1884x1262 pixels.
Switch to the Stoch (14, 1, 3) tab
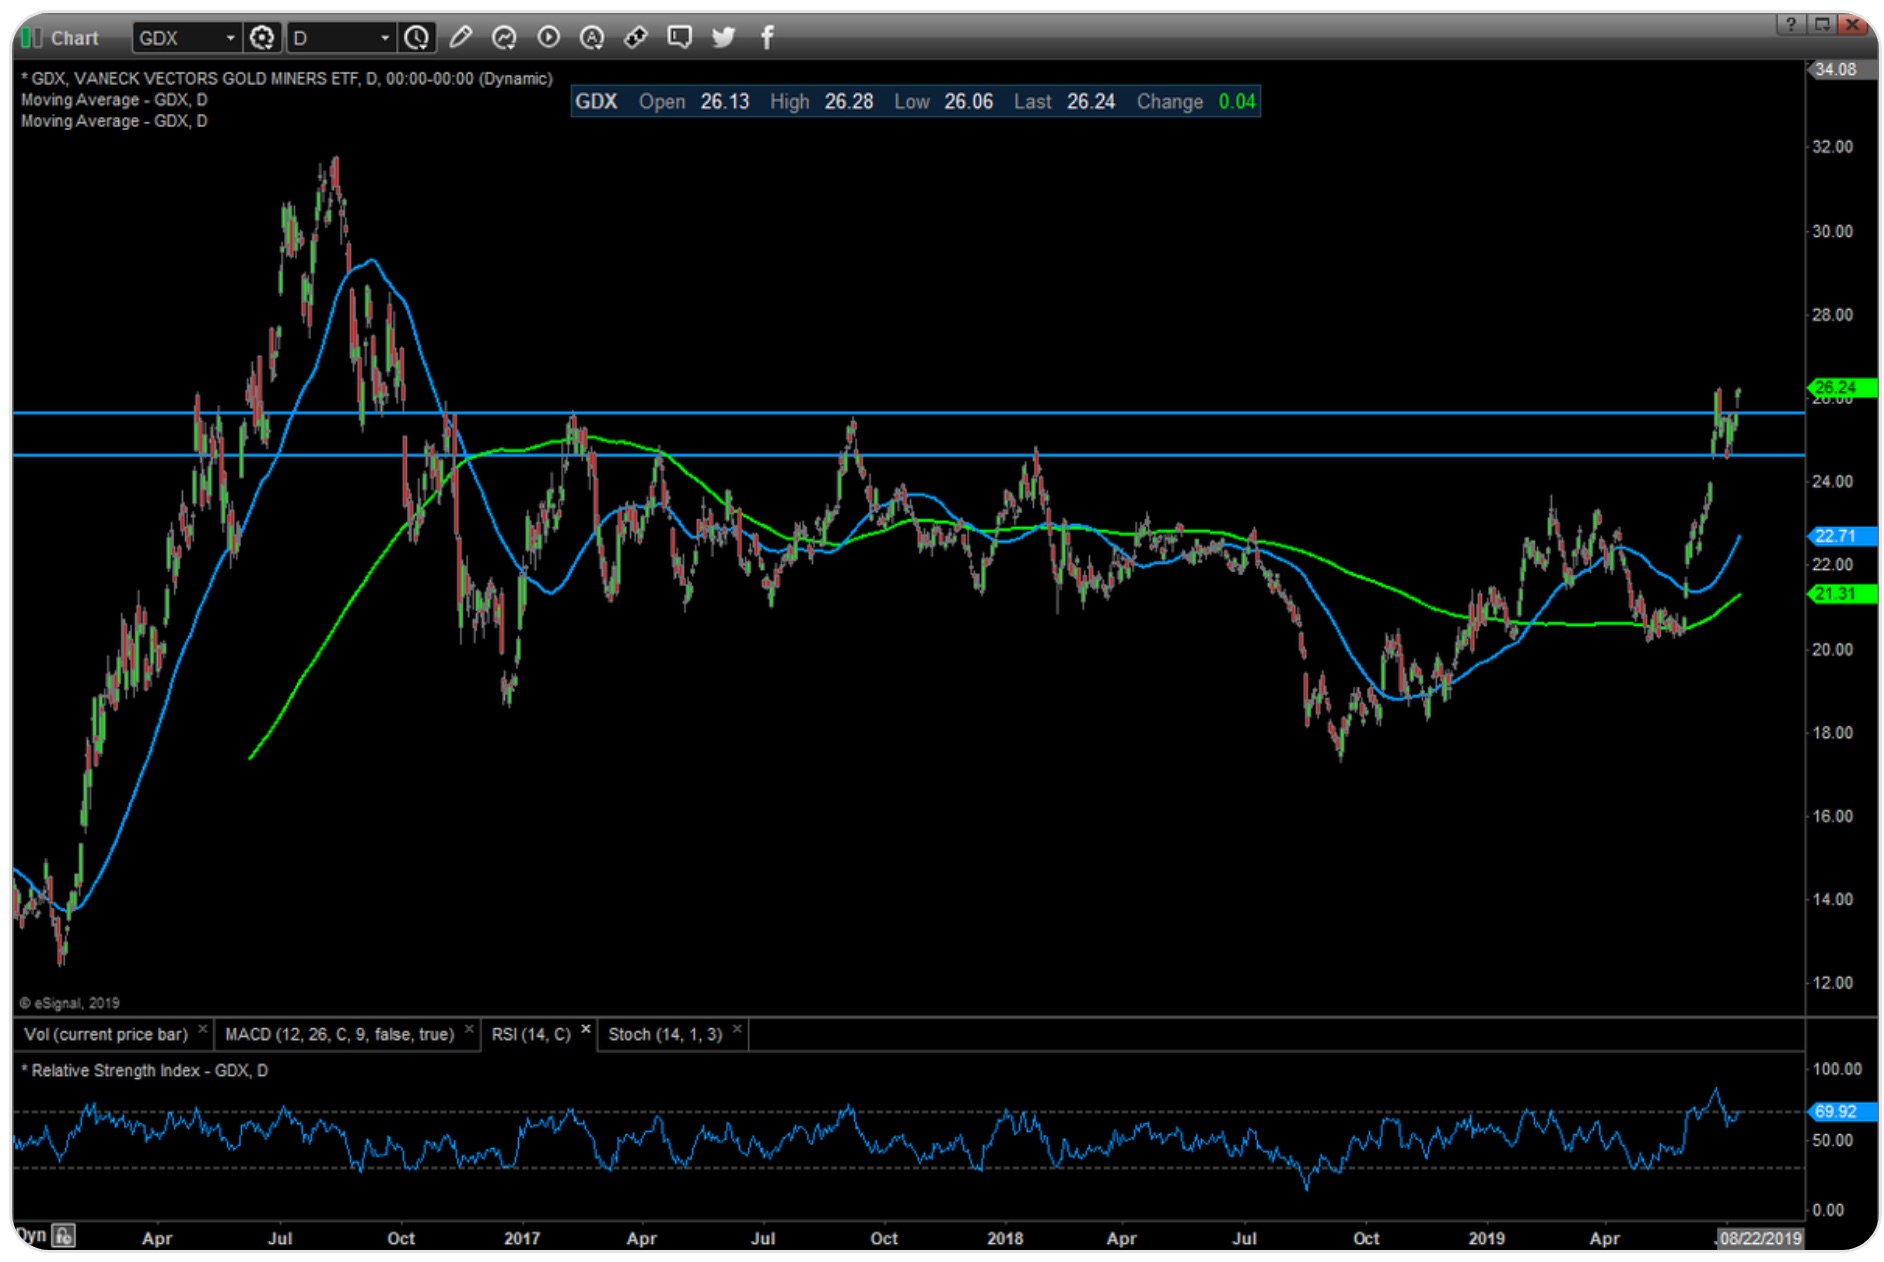pos(664,1034)
